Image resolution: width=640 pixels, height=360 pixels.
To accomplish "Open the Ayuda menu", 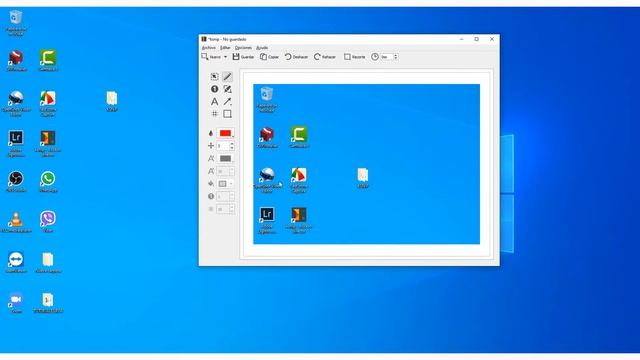I will coord(262,48).
